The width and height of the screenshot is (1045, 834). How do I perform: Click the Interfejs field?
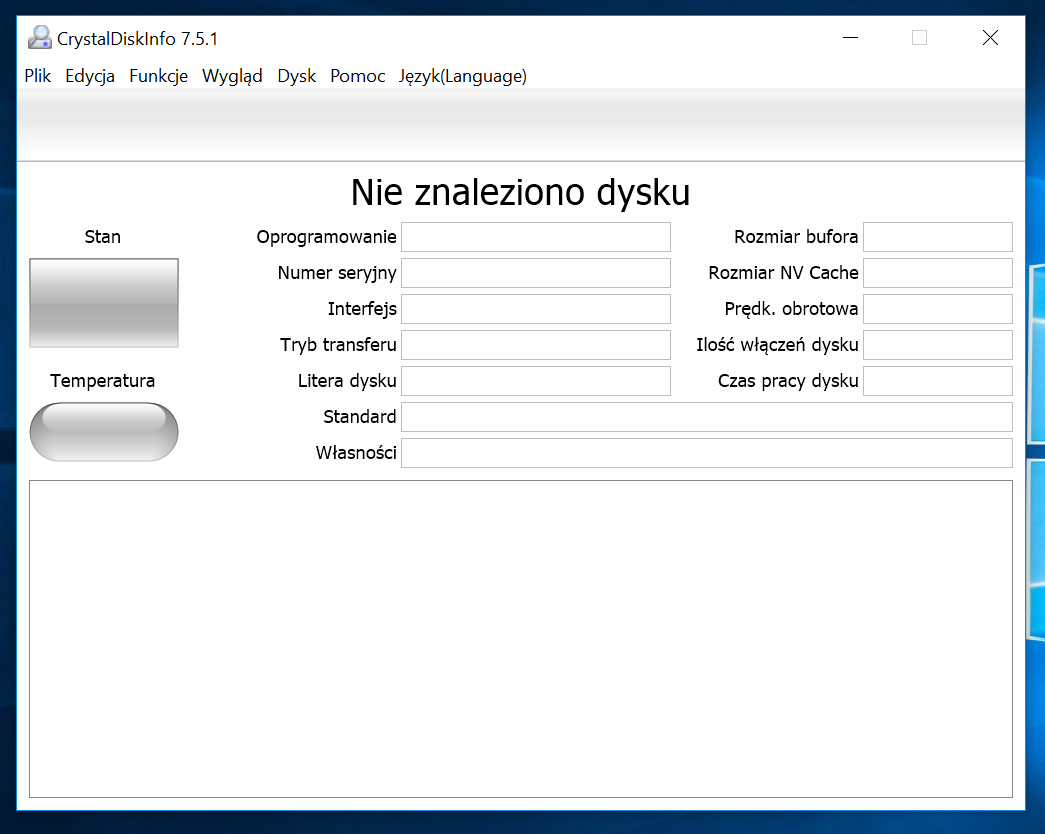point(535,308)
